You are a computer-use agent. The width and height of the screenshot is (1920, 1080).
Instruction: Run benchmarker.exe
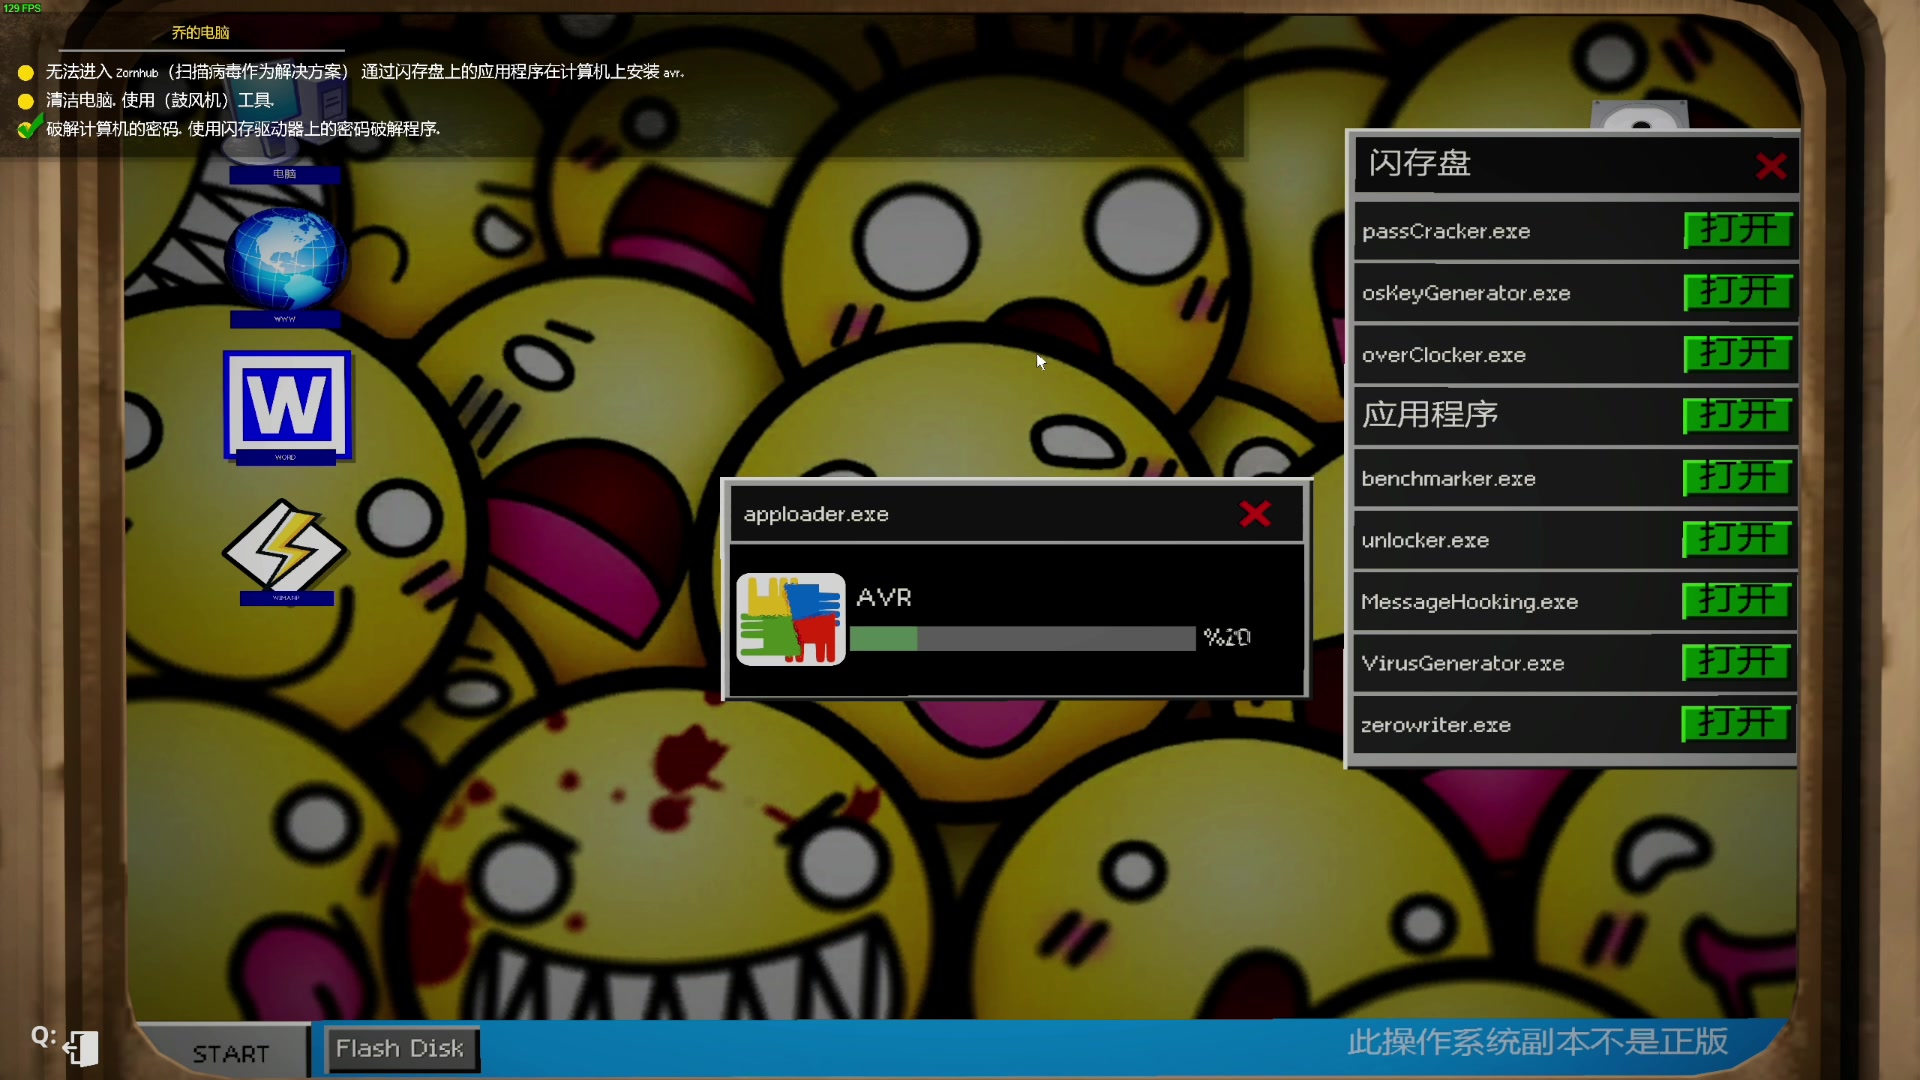click(x=1738, y=478)
